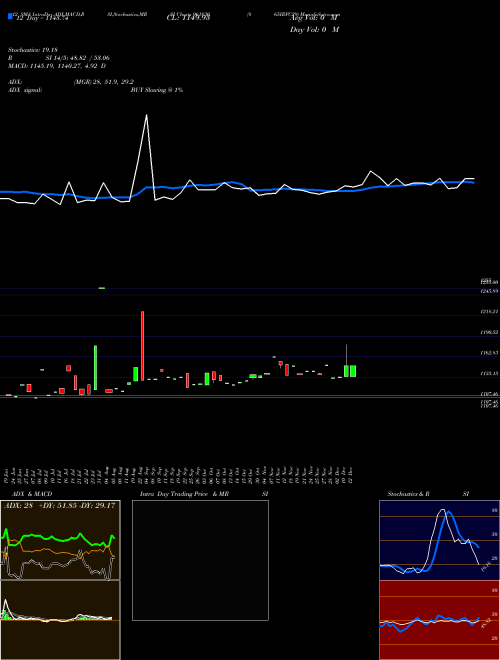The height and width of the screenshot is (660, 500).
Task: Select the MACD 1145.19, 1140.27, 4.92 line
Action: tap(57, 66)
